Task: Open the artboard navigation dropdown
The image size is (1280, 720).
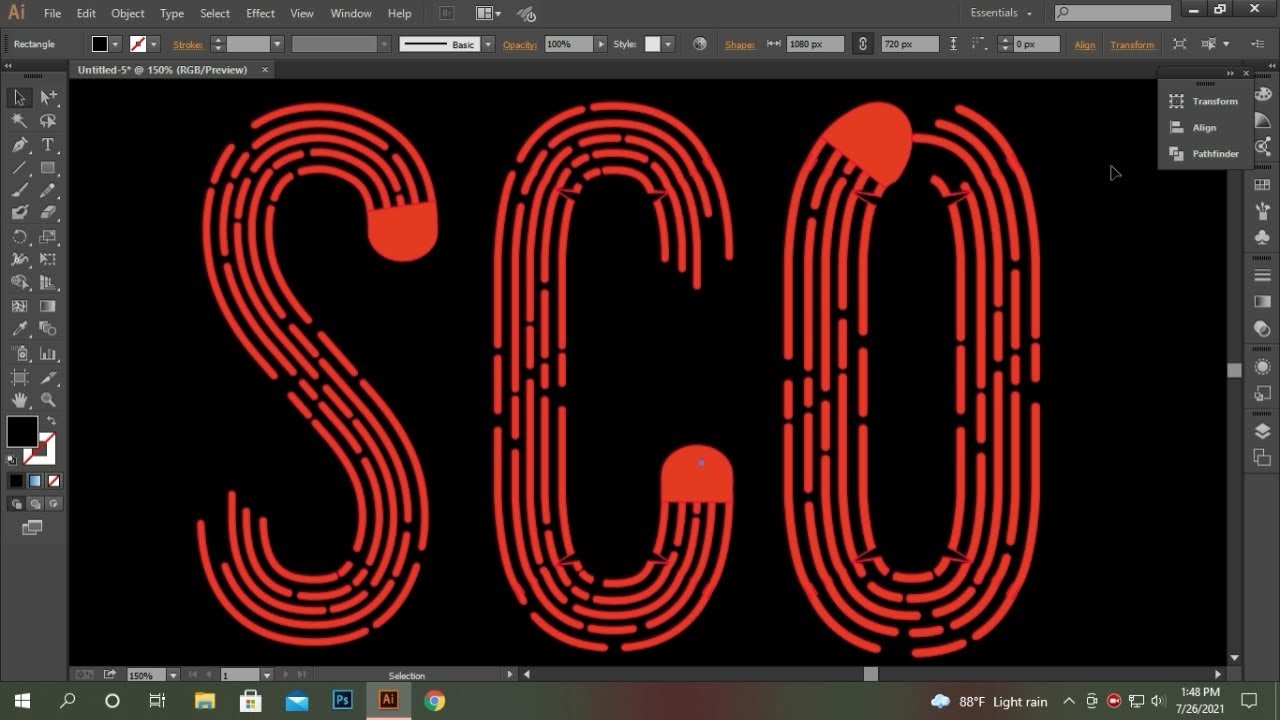Action: [x=267, y=675]
